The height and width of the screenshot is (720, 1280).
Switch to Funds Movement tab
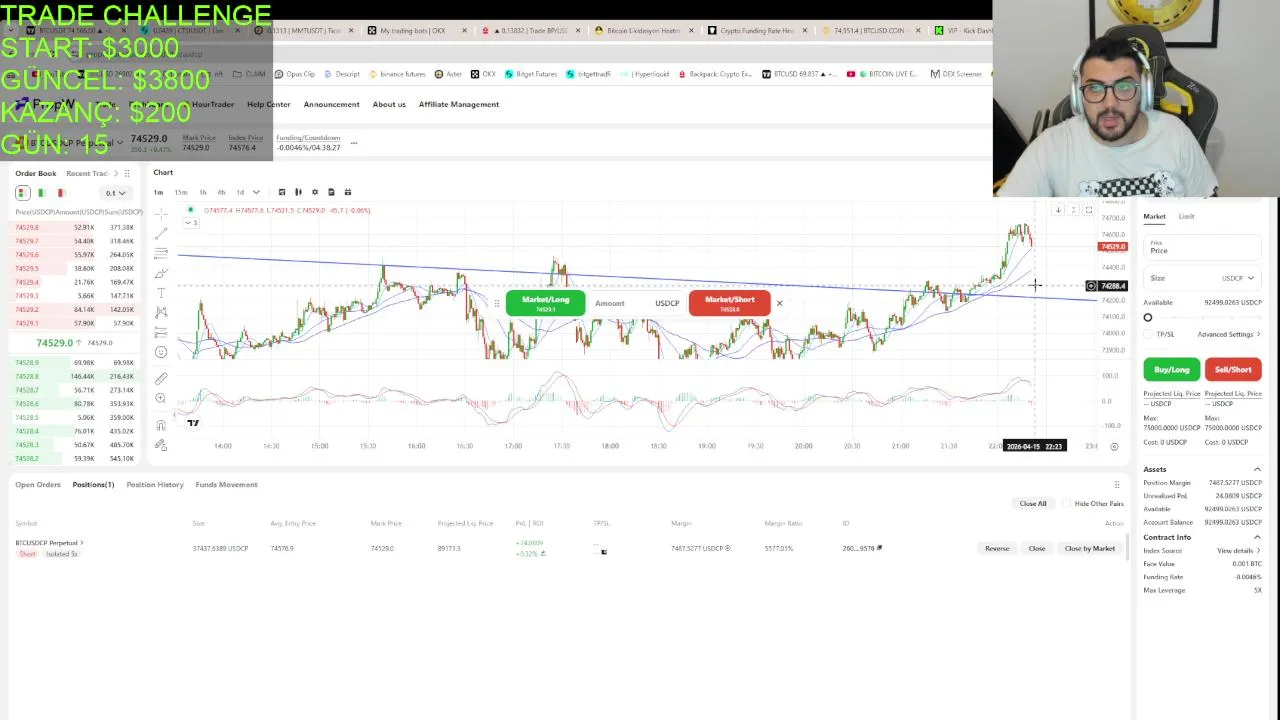click(226, 485)
